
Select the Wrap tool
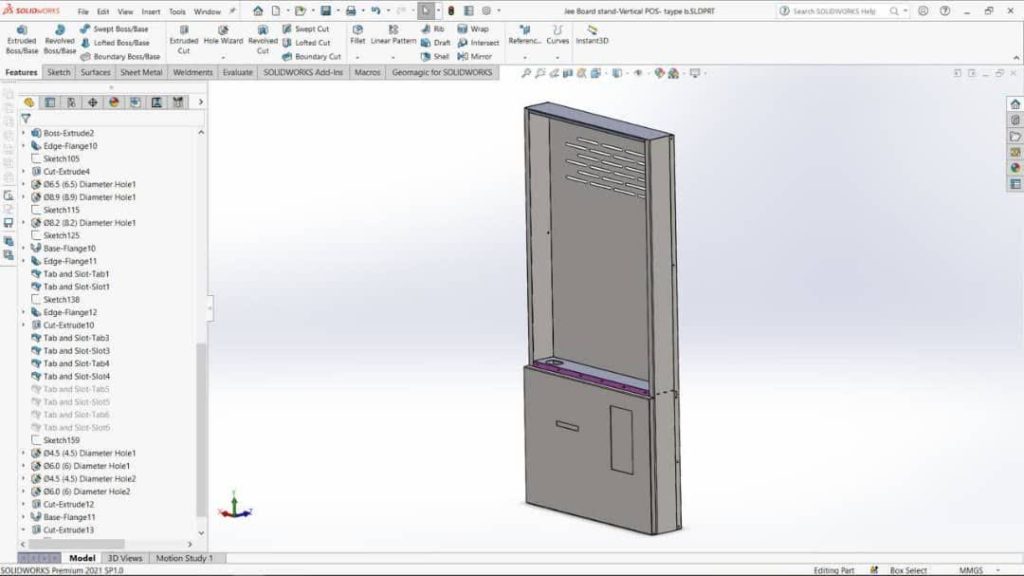pos(473,29)
